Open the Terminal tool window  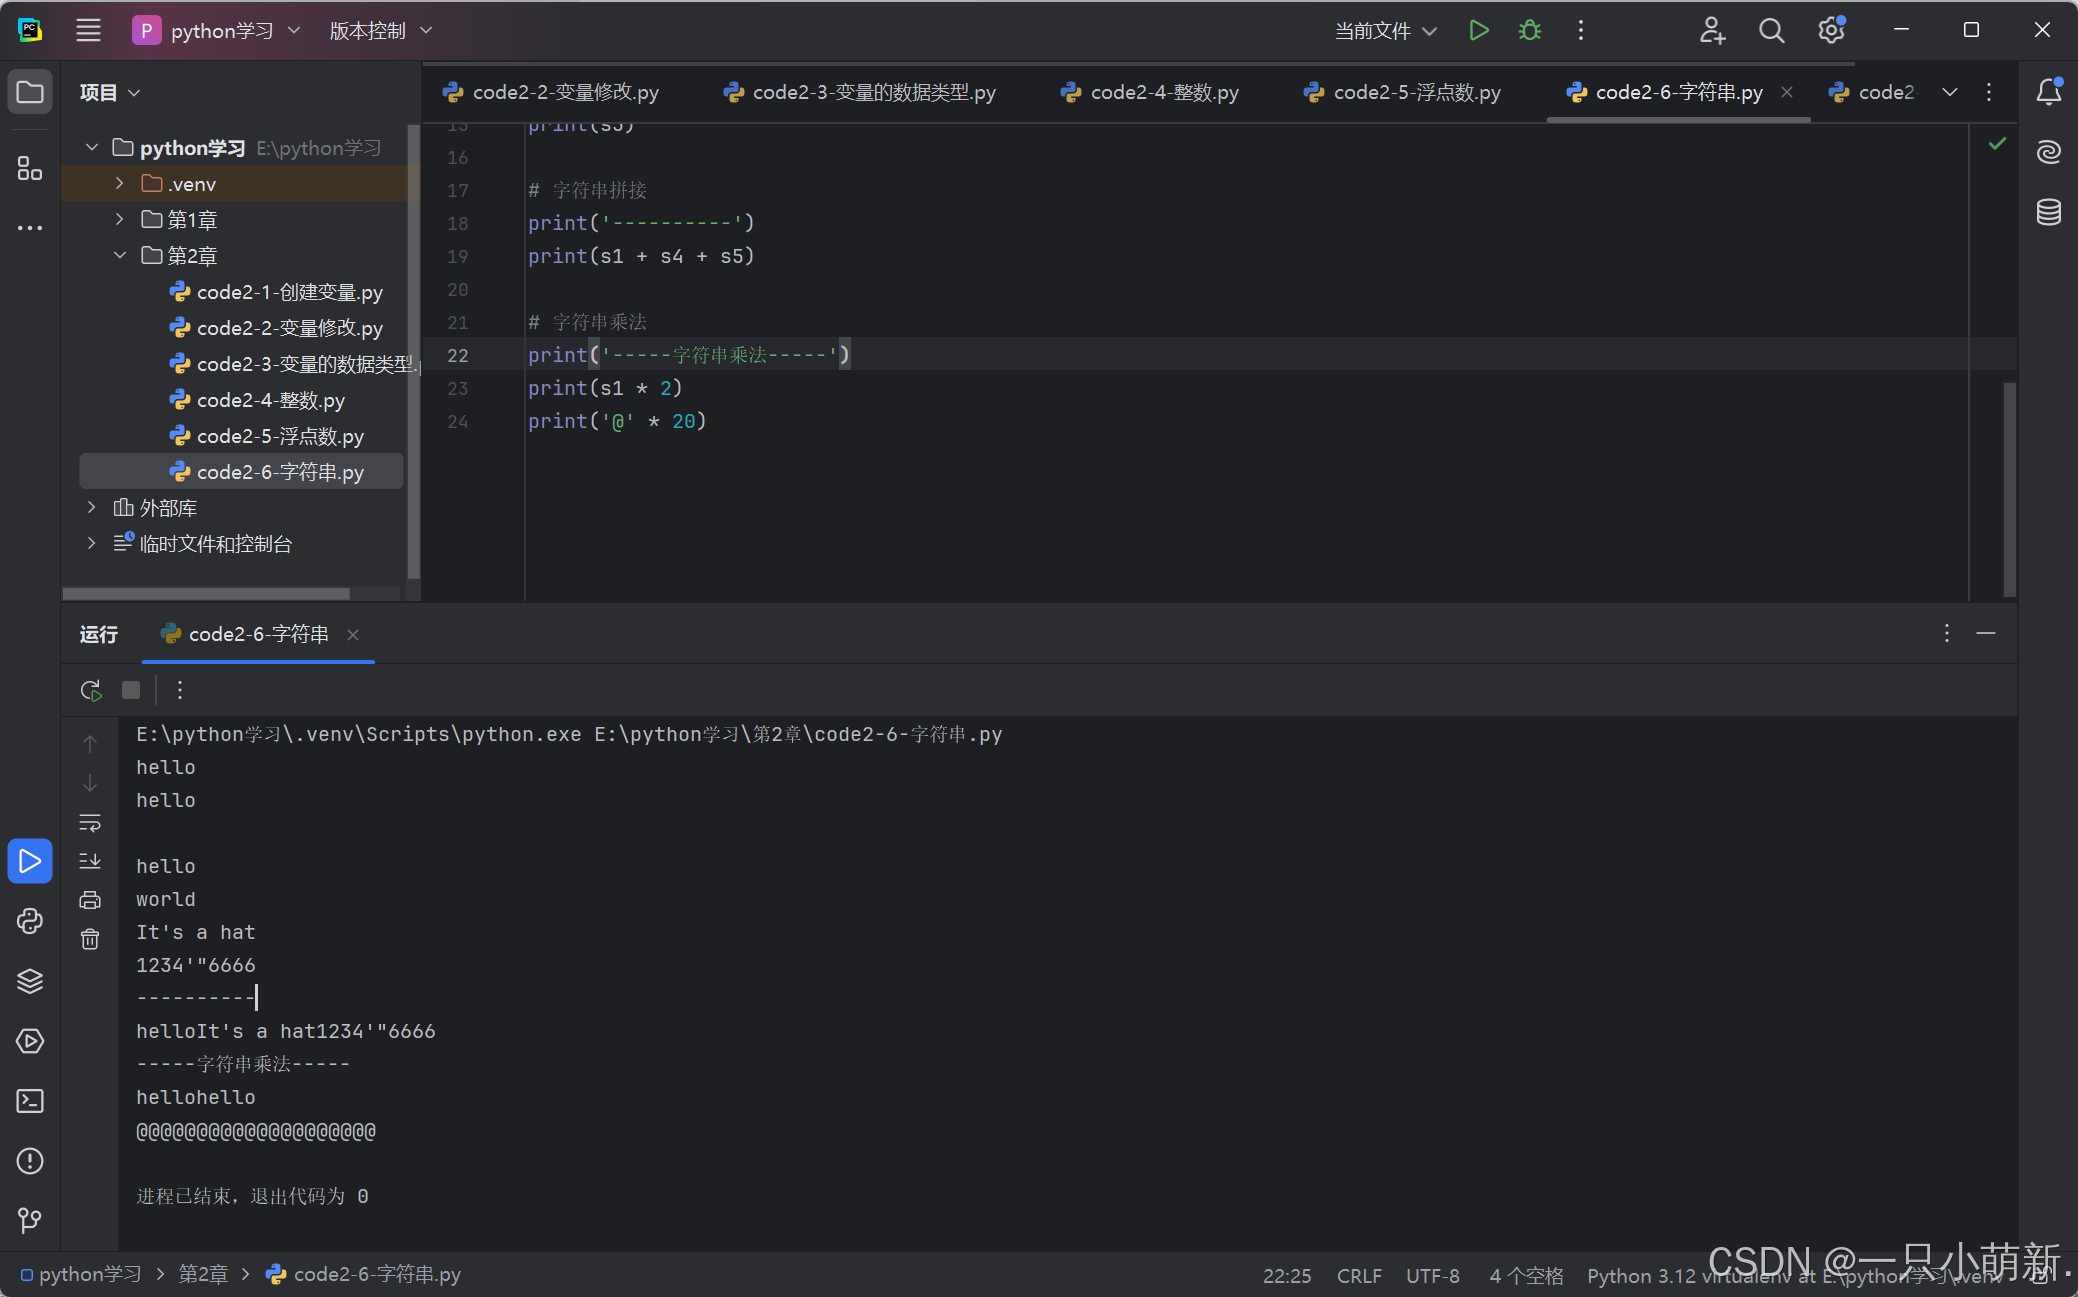click(x=30, y=1101)
